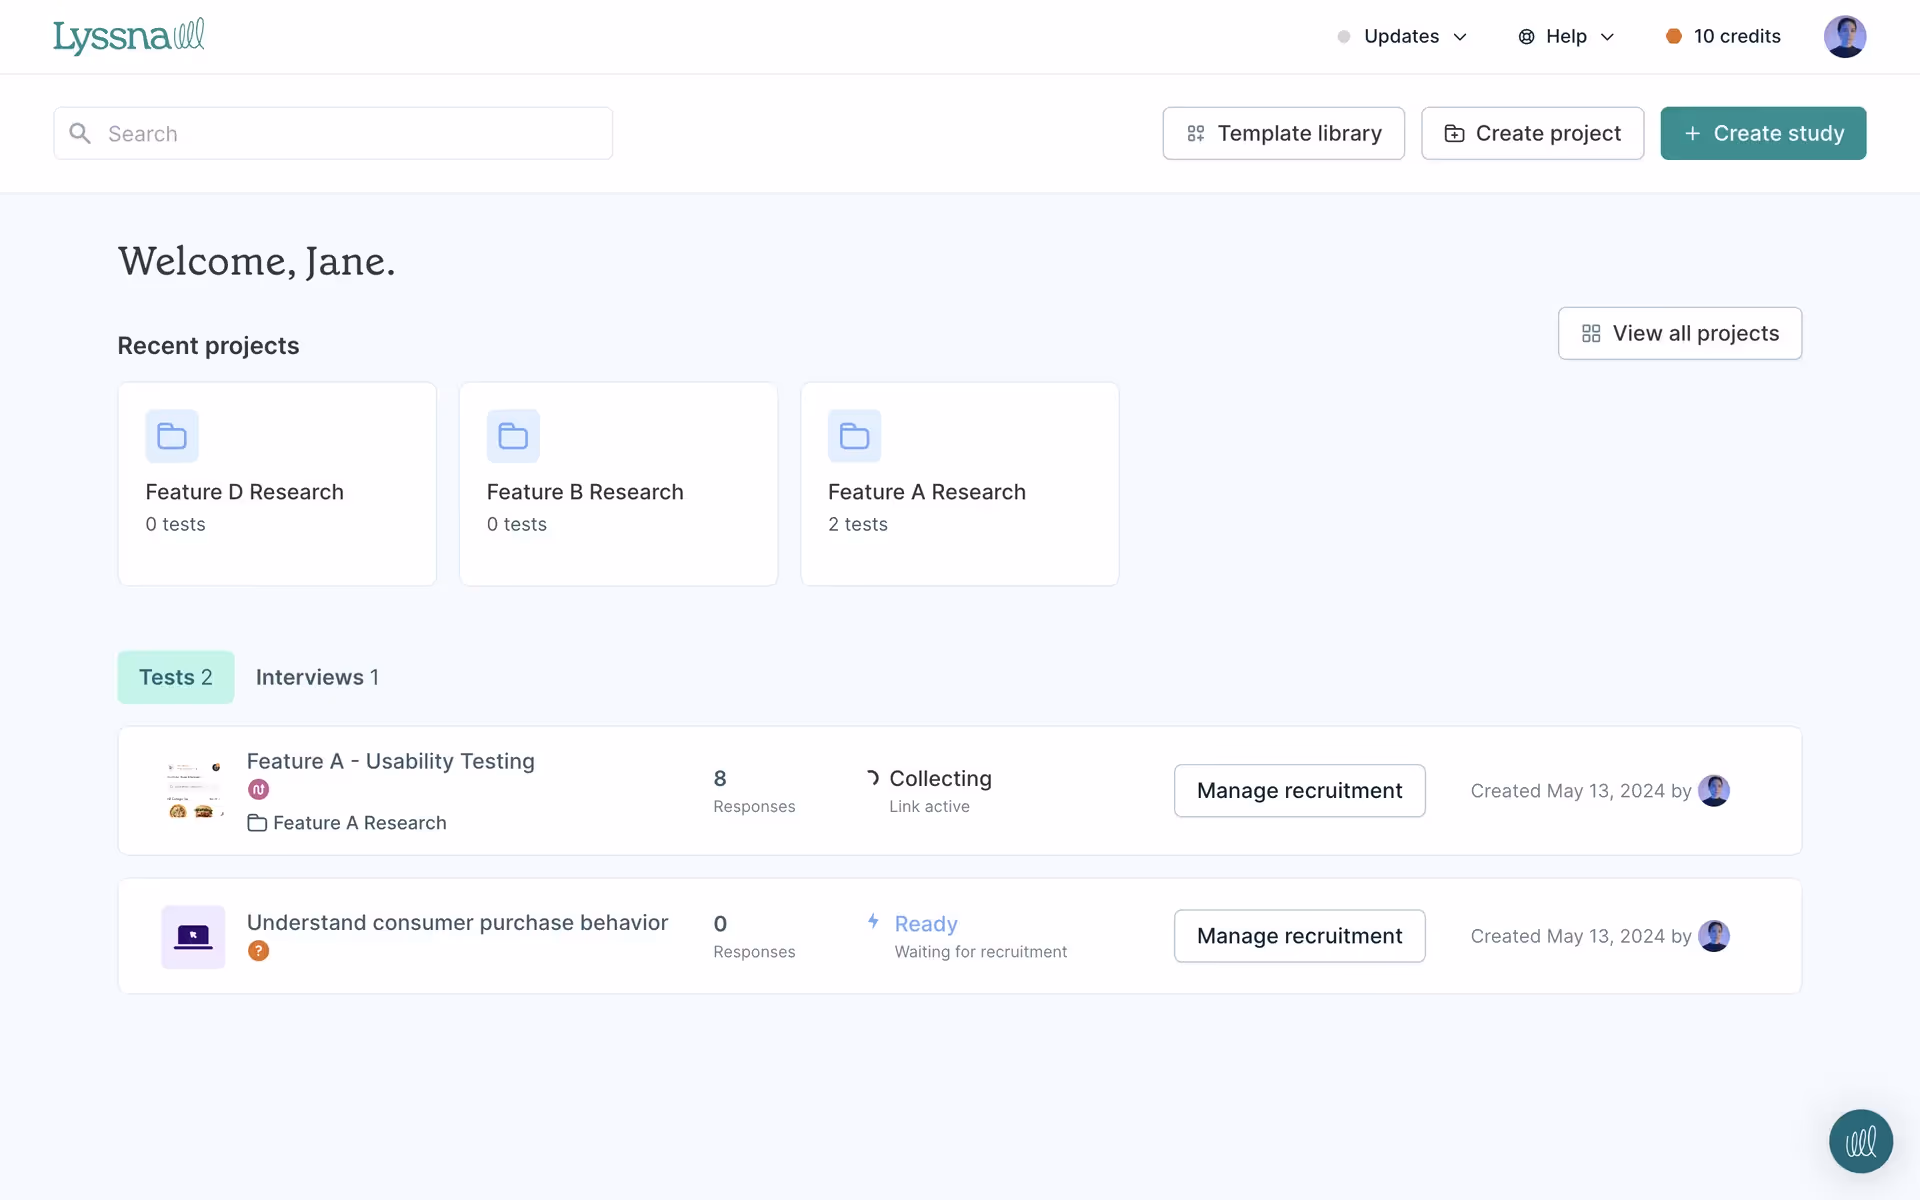Click the orange question badge under consumer study
This screenshot has width=1920, height=1200.
pyautogui.click(x=258, y=951)
